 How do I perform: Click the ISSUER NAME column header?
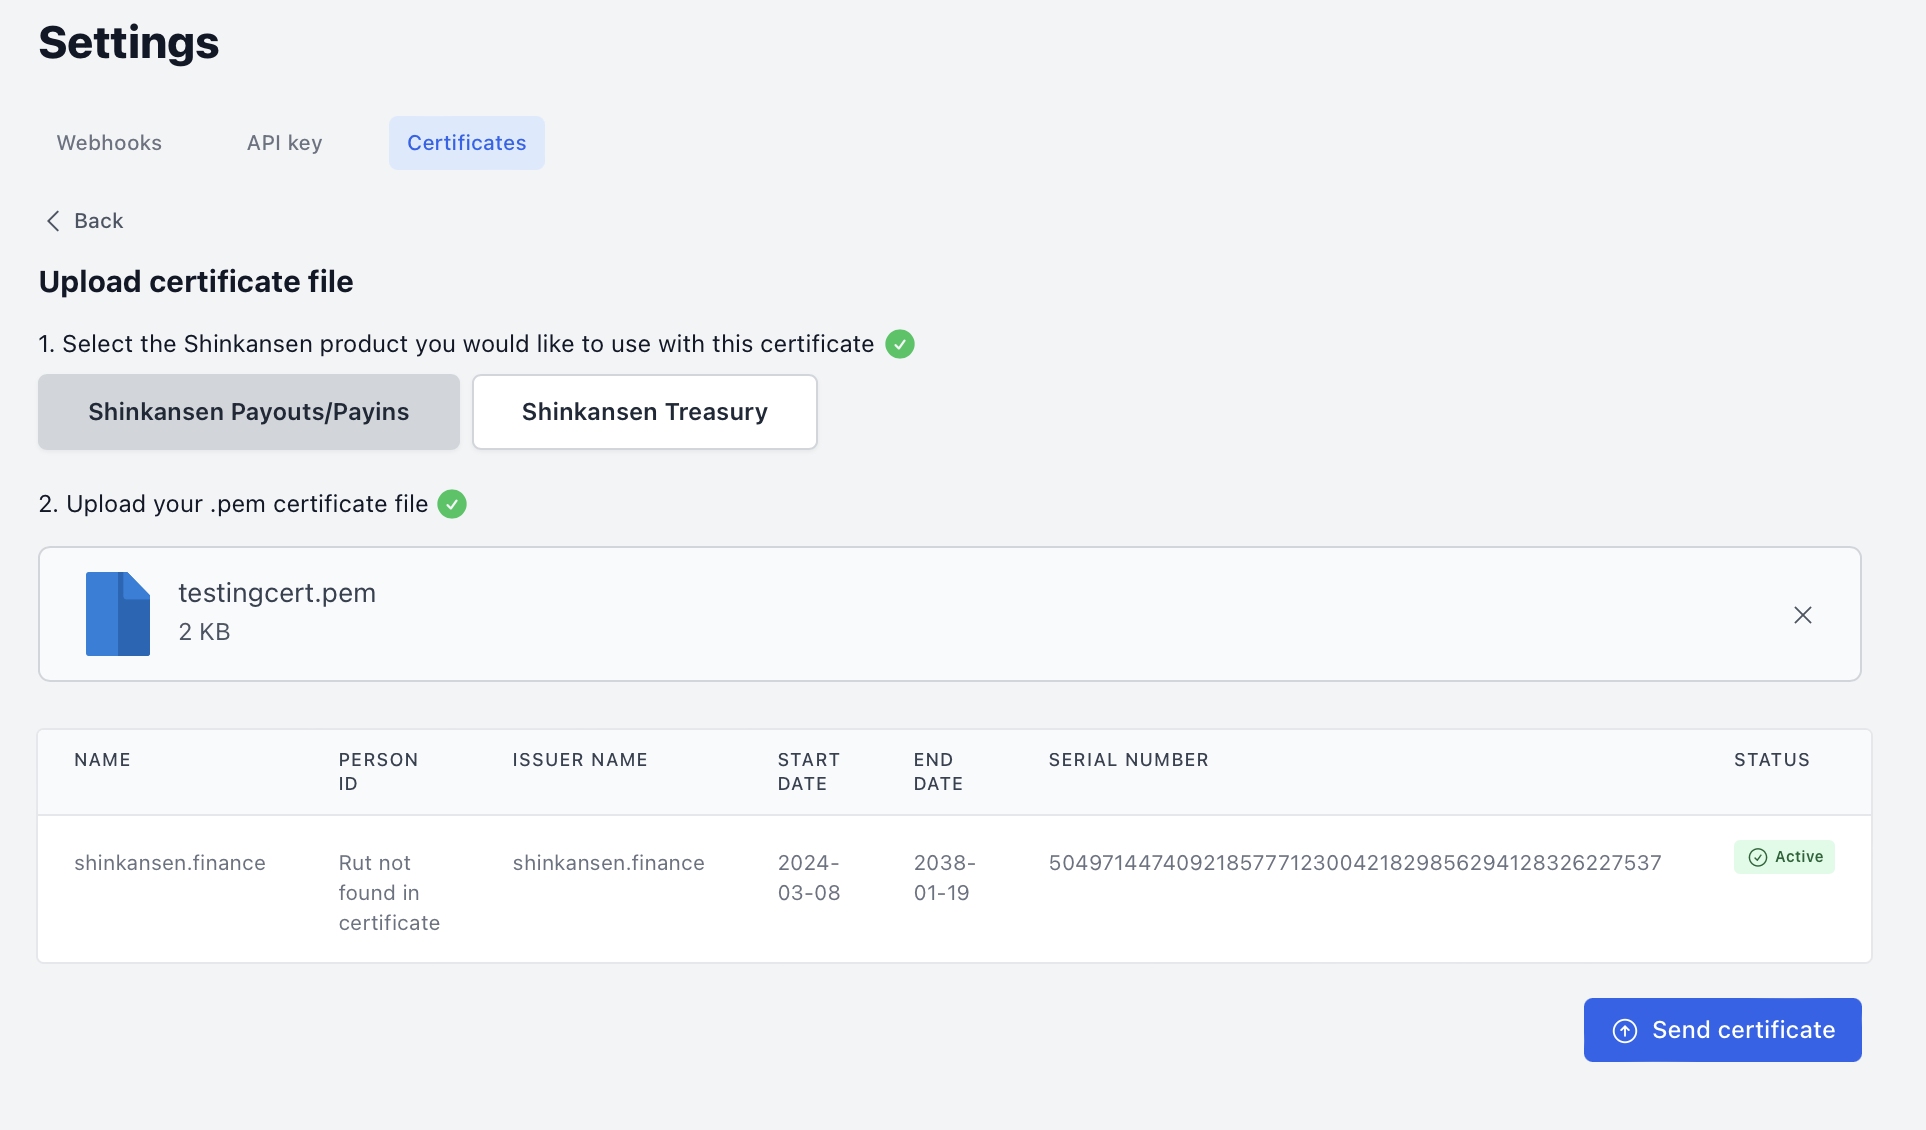tap(580, 760)
